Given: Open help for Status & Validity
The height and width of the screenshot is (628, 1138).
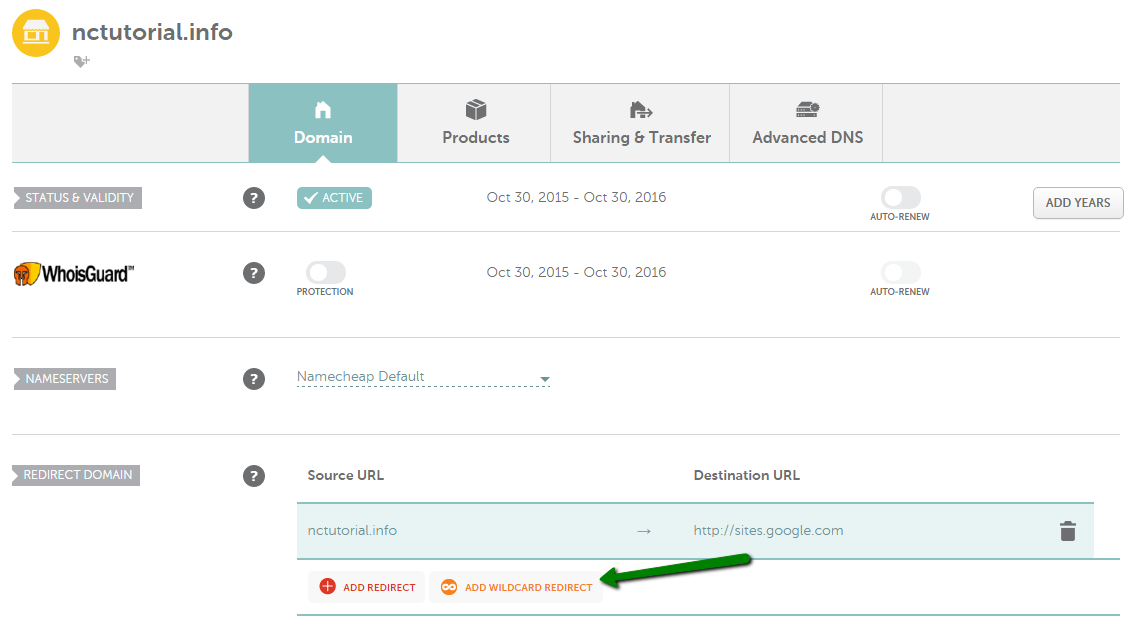Looking at the screenshot, I should [x=253, y=198].
